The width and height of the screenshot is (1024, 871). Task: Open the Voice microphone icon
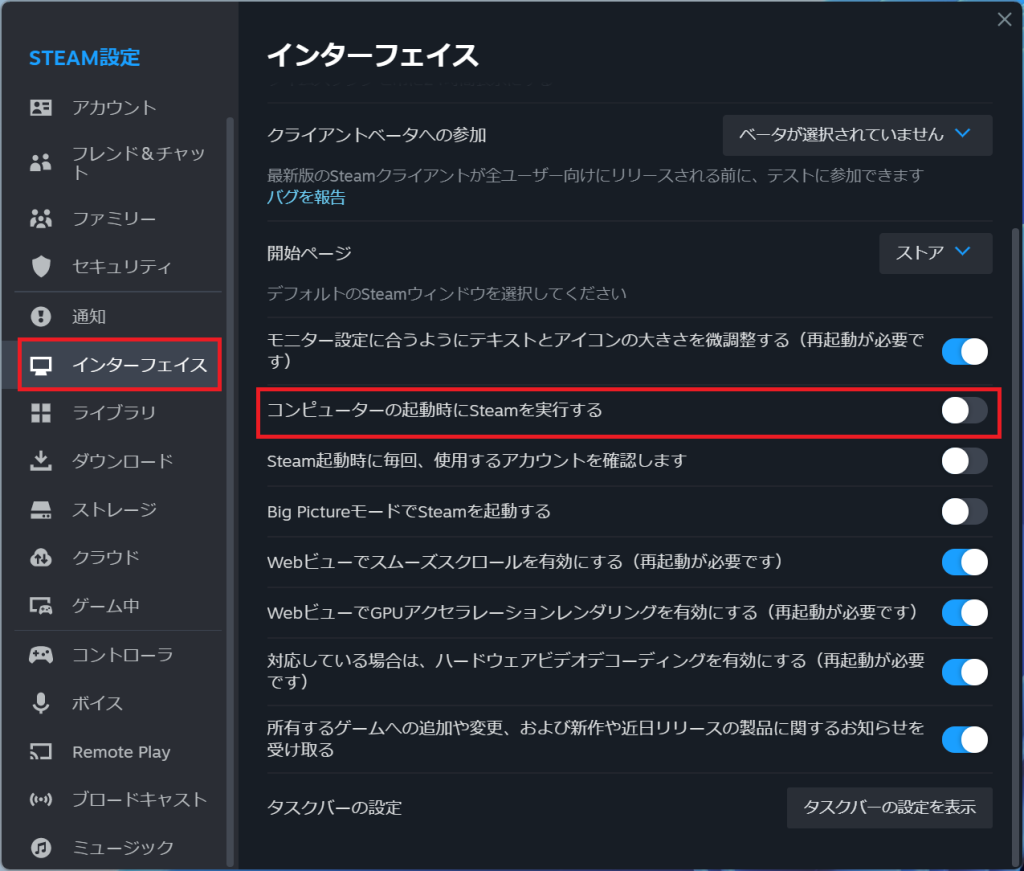pyautogui.click(x=41, y=703)
